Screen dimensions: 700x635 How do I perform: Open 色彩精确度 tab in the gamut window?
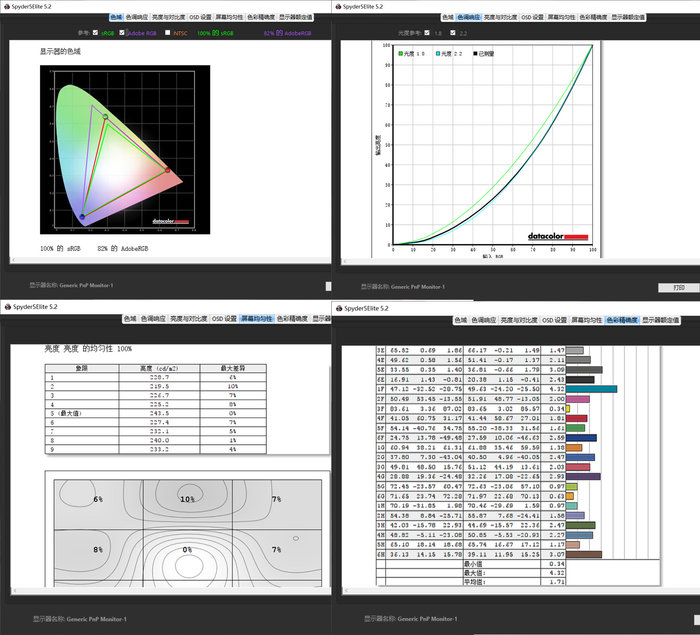(261, 17)
